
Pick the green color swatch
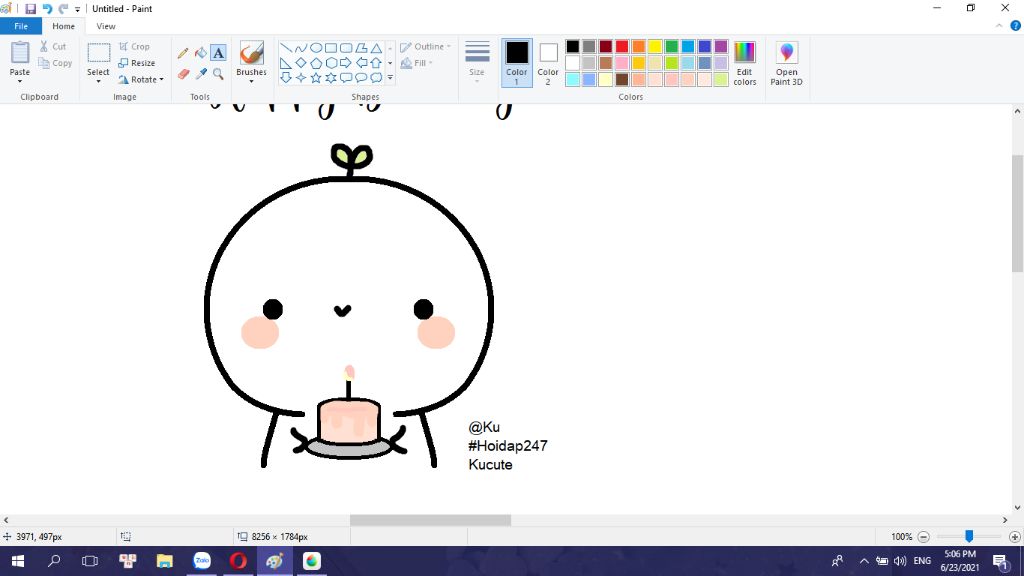671,46
